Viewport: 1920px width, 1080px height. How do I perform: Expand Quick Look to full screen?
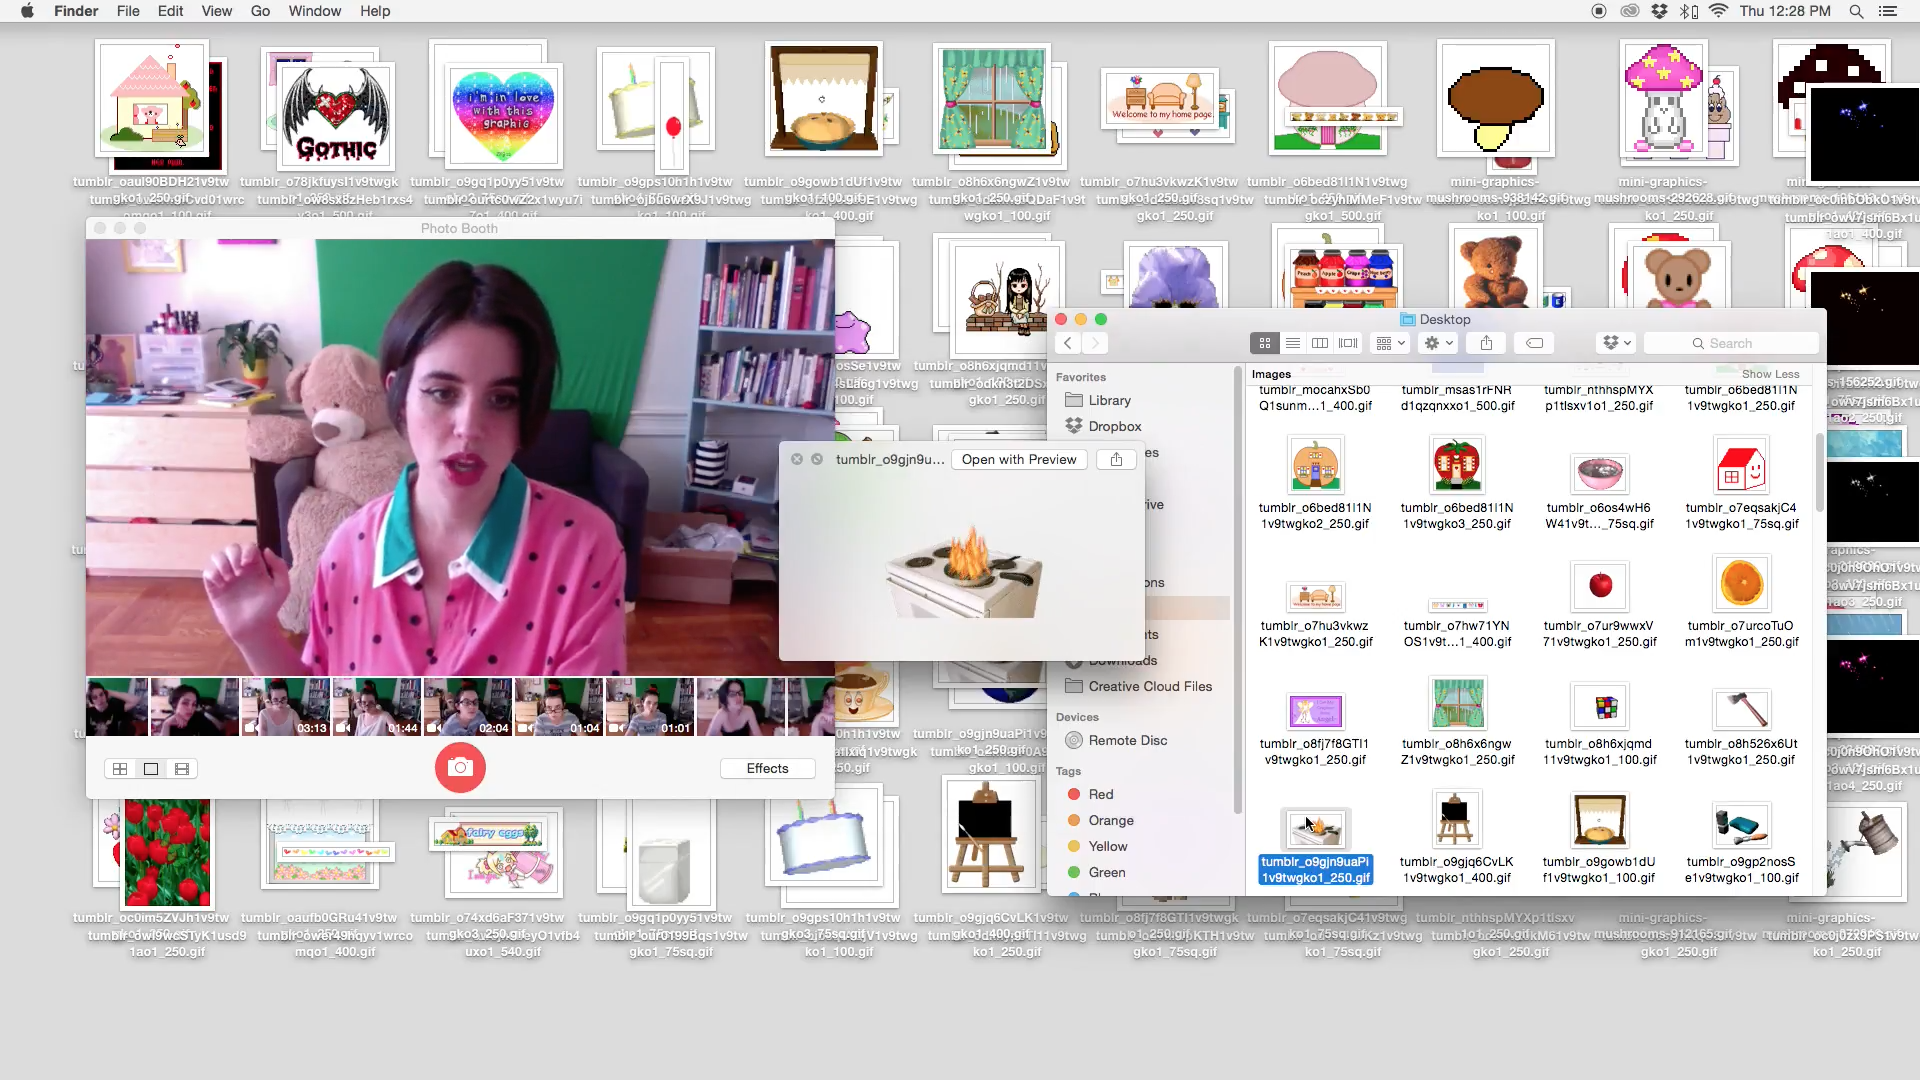click(x=817, y=459)
